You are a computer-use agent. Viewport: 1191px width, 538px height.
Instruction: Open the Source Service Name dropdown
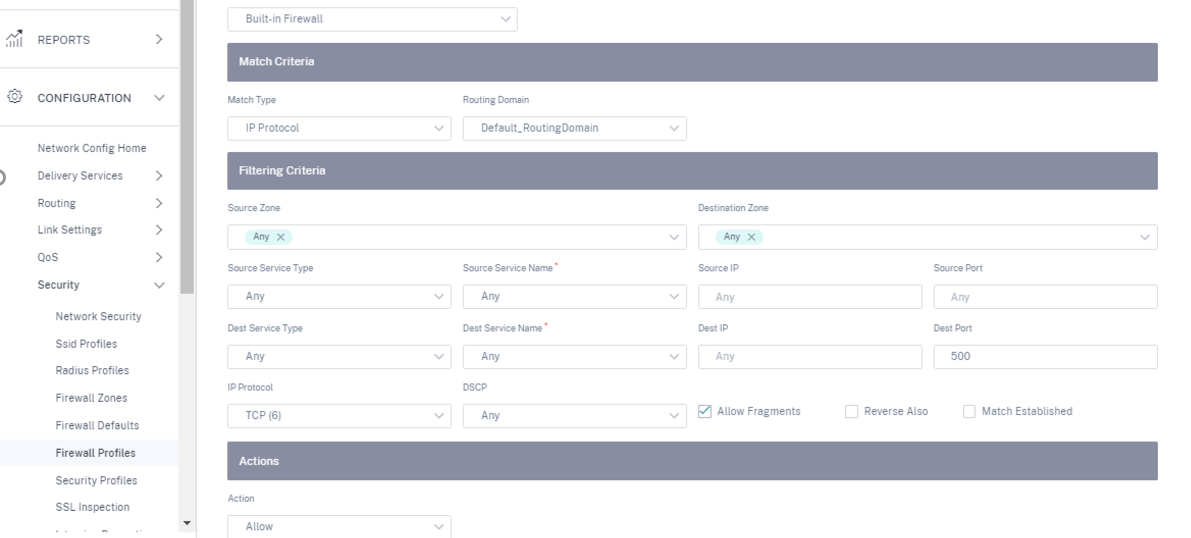(574, 296)
